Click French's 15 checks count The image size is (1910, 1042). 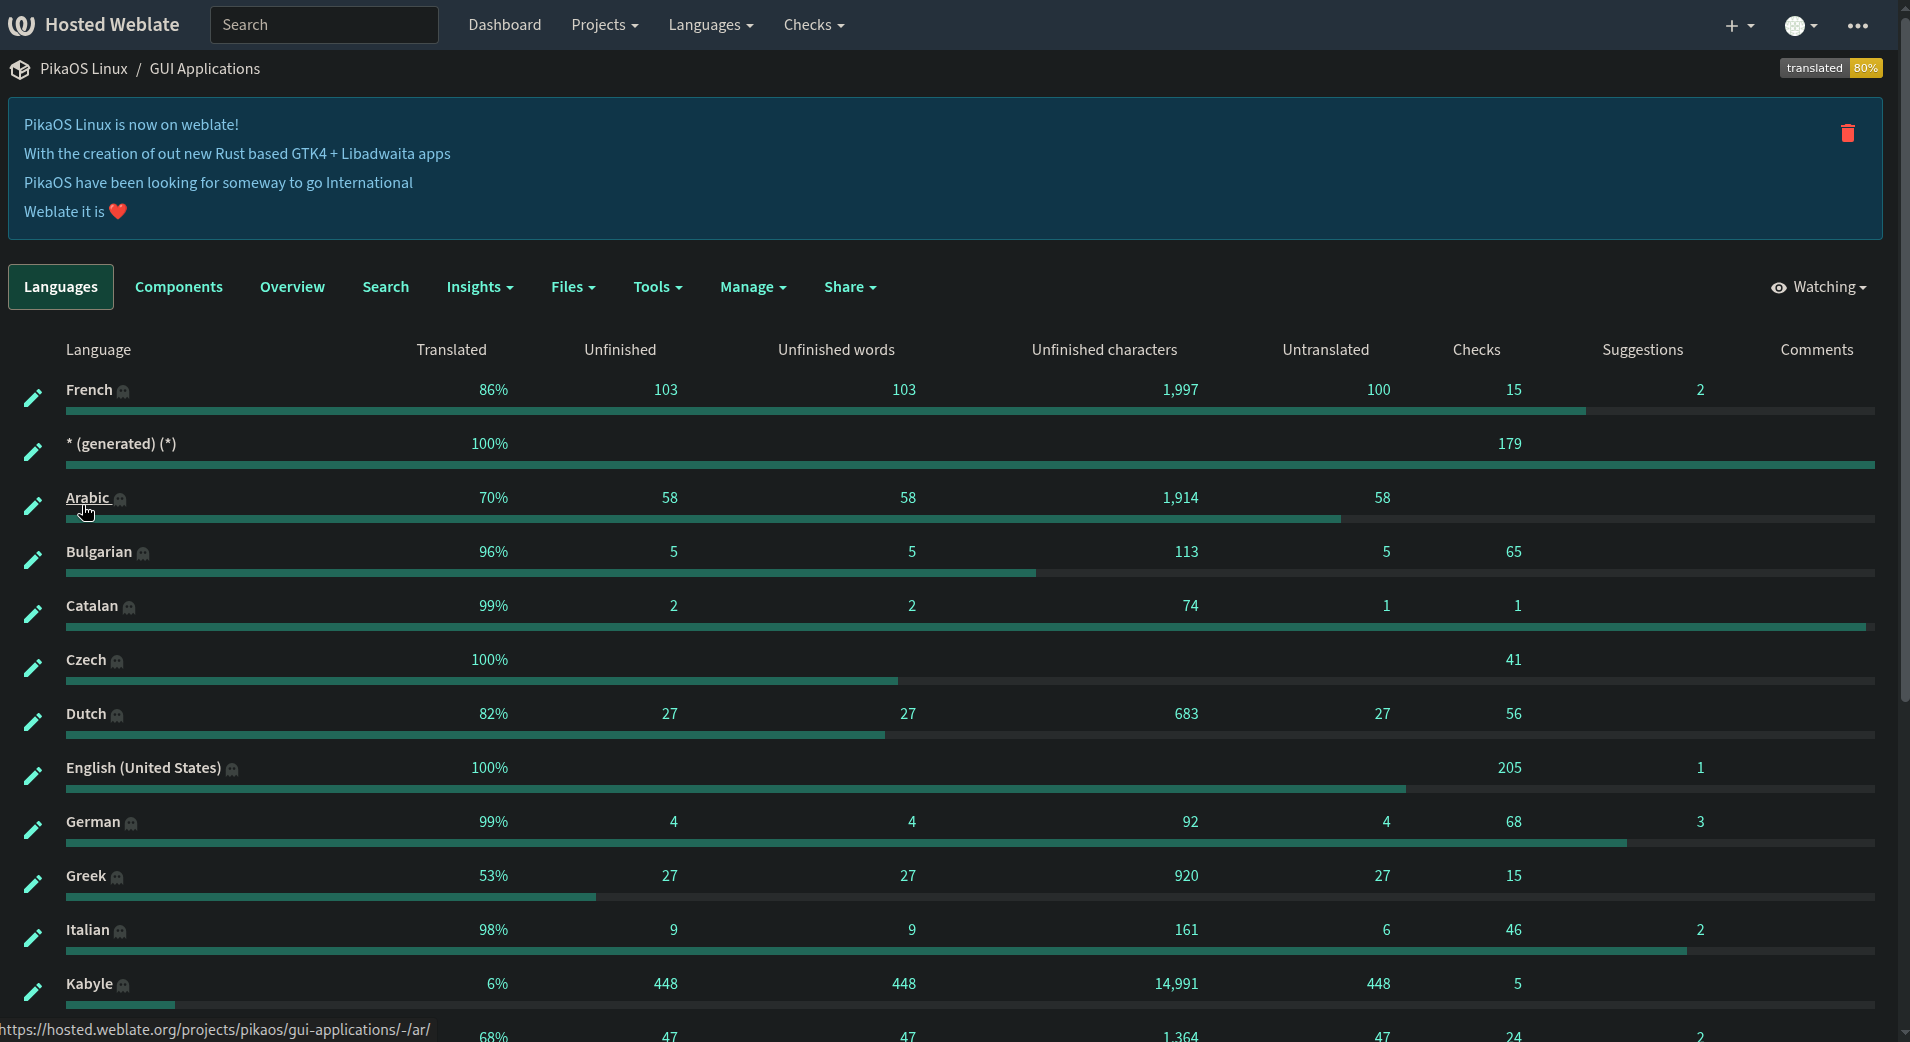(1514, 390)
